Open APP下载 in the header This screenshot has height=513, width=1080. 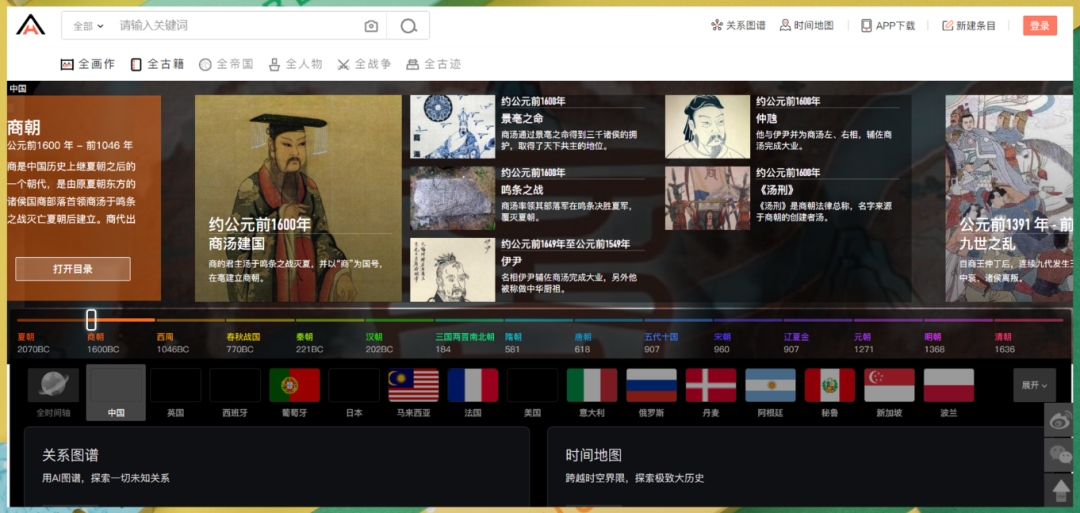pyautogui.click(x=888, y=25)
